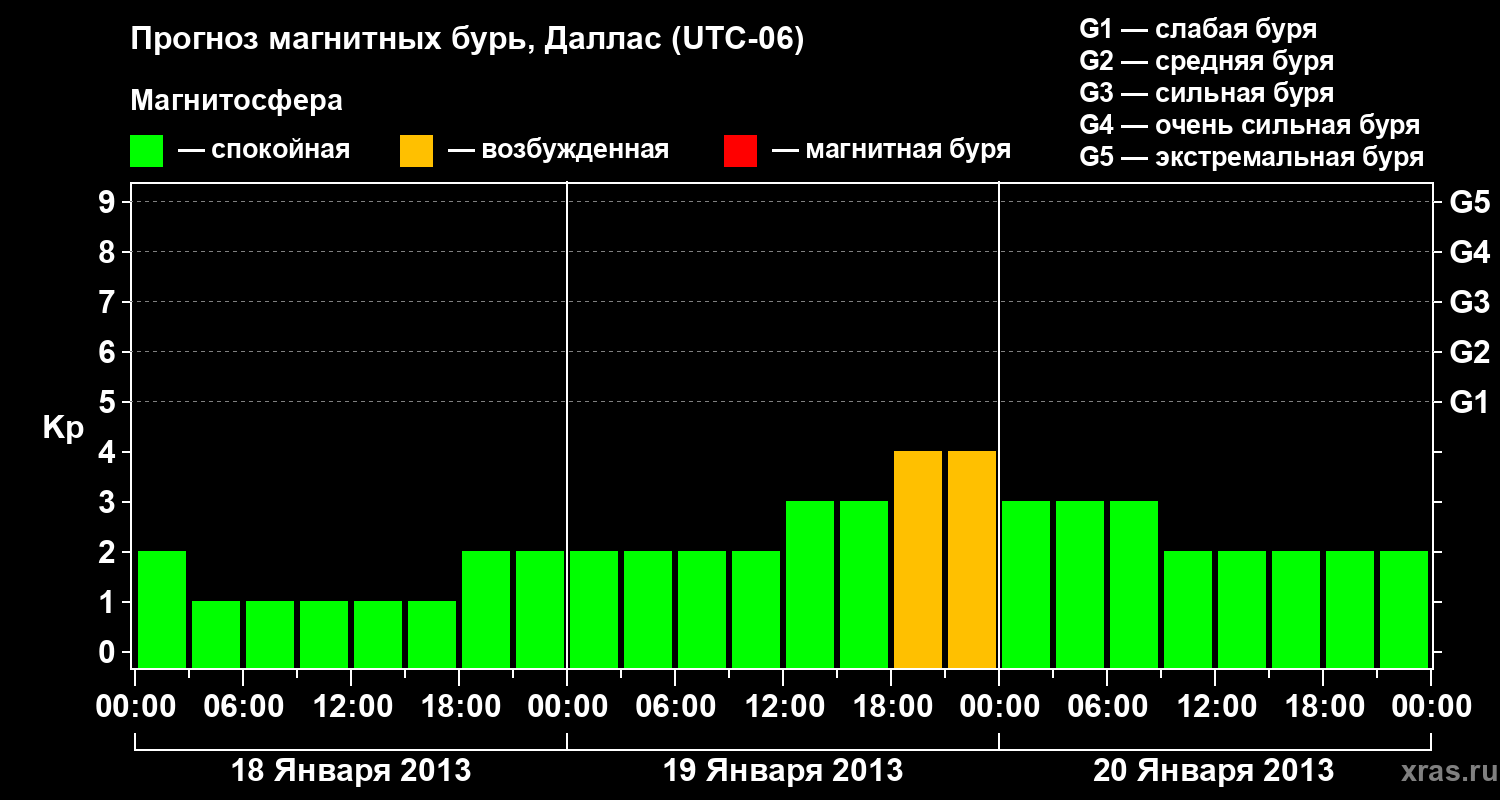The image size is (1500, 800).
Task: Click the '12:00' tick label for 18 Января
Action: pyautogui.click(x=351, y=707)
